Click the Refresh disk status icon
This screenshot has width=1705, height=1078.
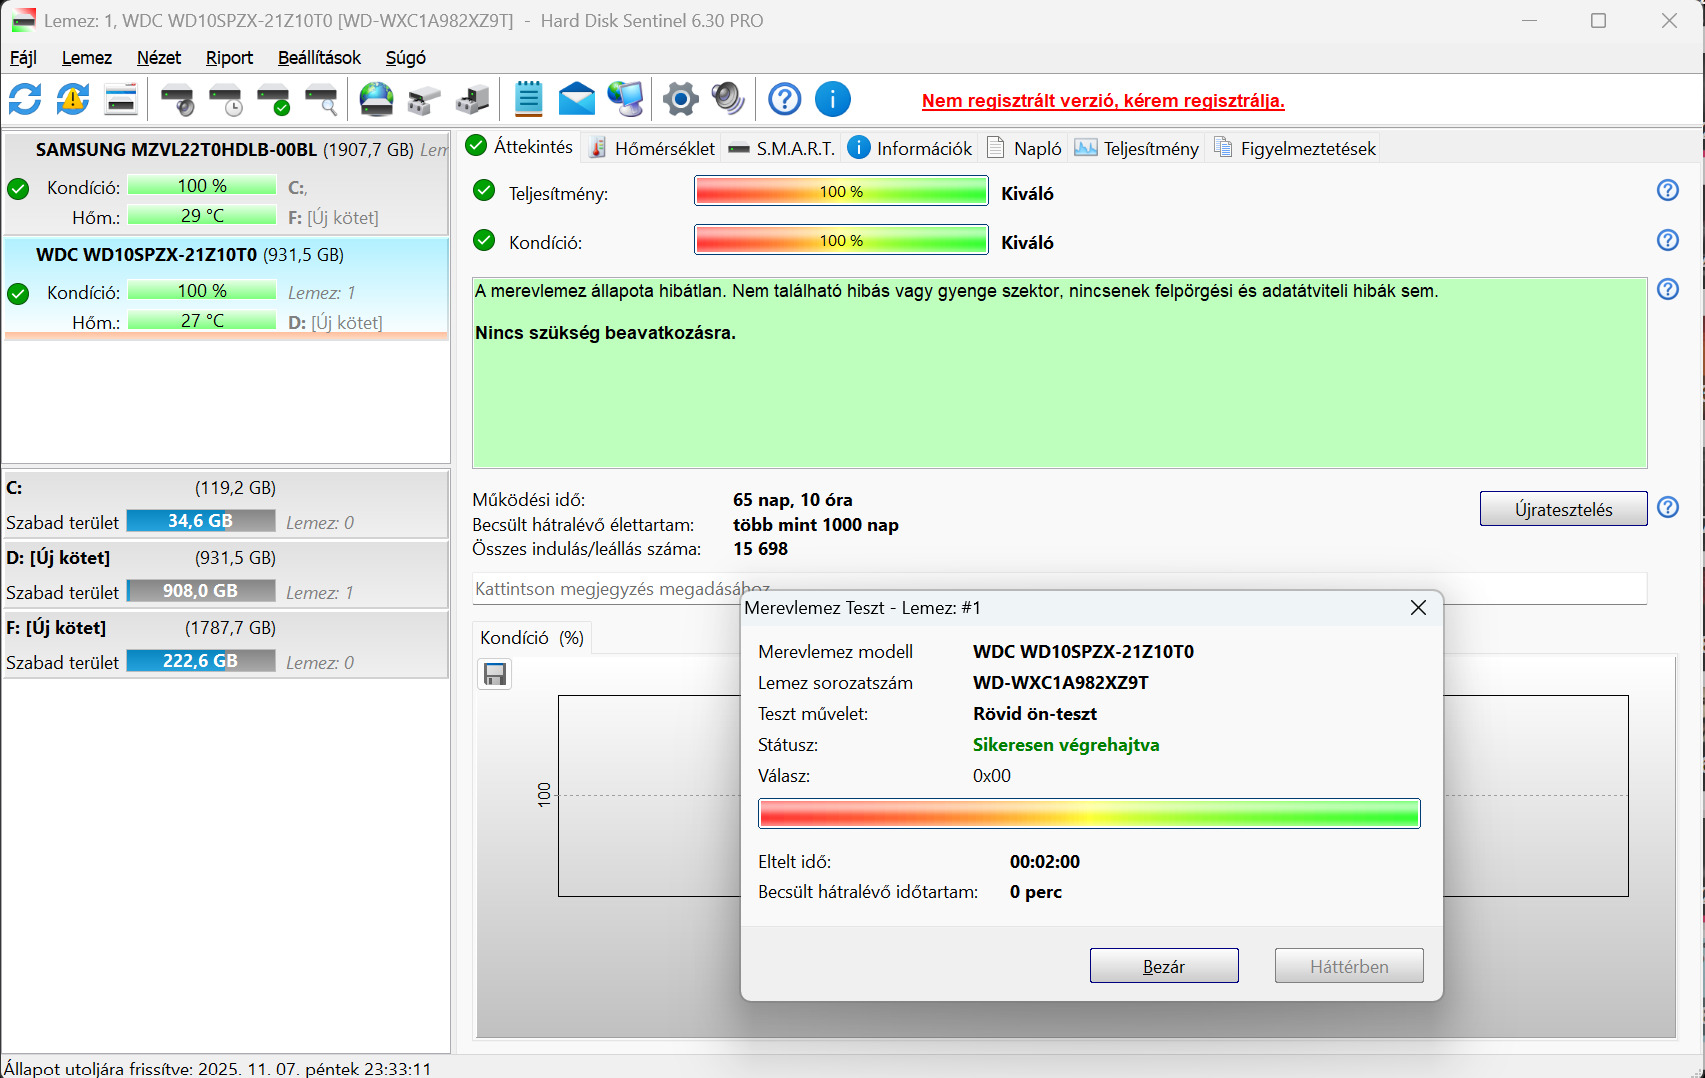tap(25, 99)
